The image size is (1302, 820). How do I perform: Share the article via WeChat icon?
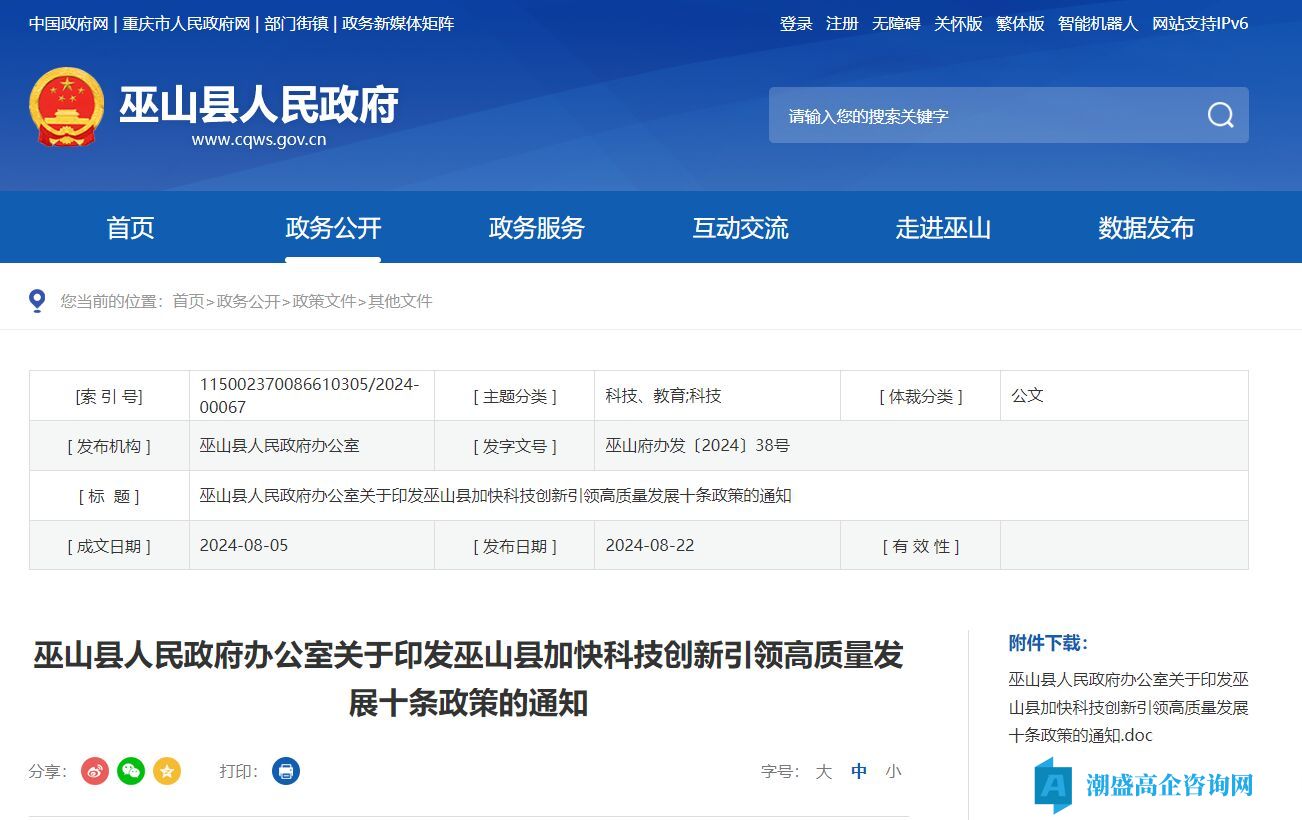[x=131, y=771]
